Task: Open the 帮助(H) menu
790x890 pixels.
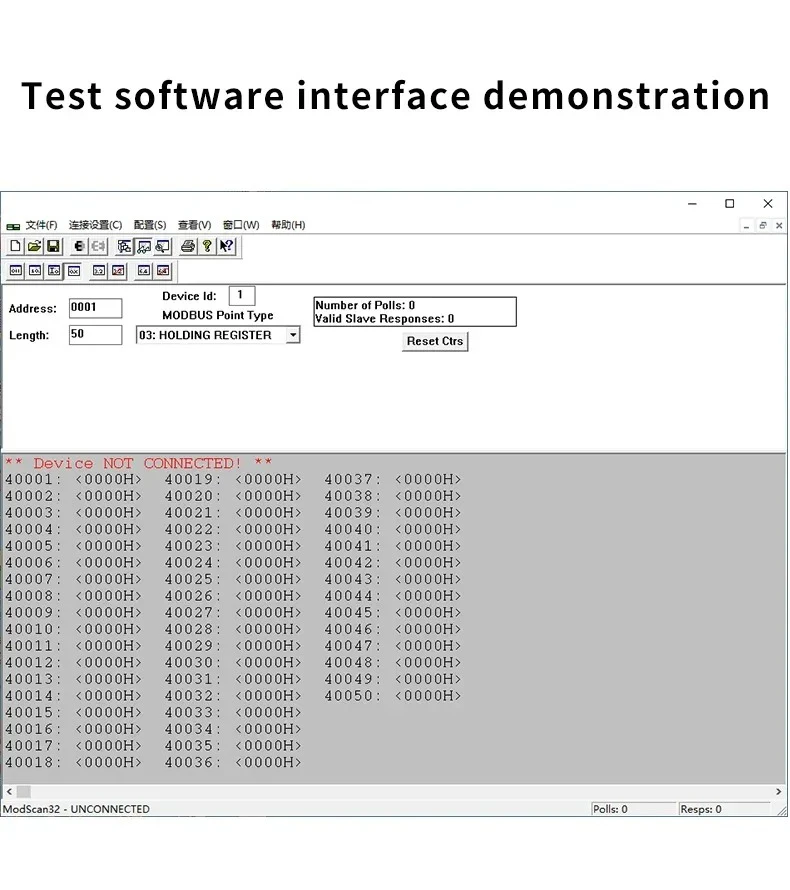Action: click(288, 225)
